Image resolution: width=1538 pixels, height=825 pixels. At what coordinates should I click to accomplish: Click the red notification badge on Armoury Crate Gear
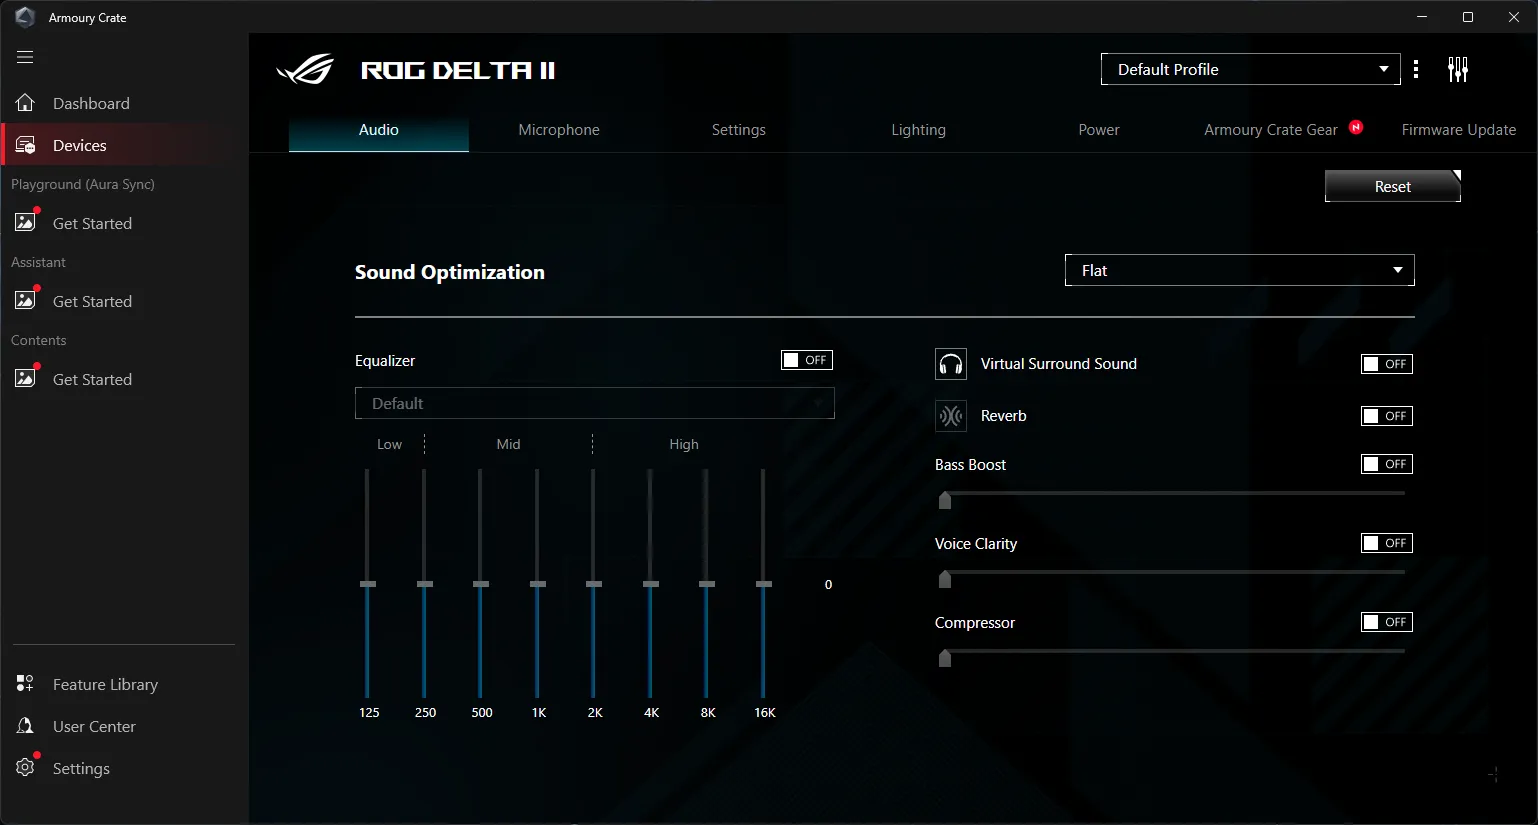(1356, 127)
